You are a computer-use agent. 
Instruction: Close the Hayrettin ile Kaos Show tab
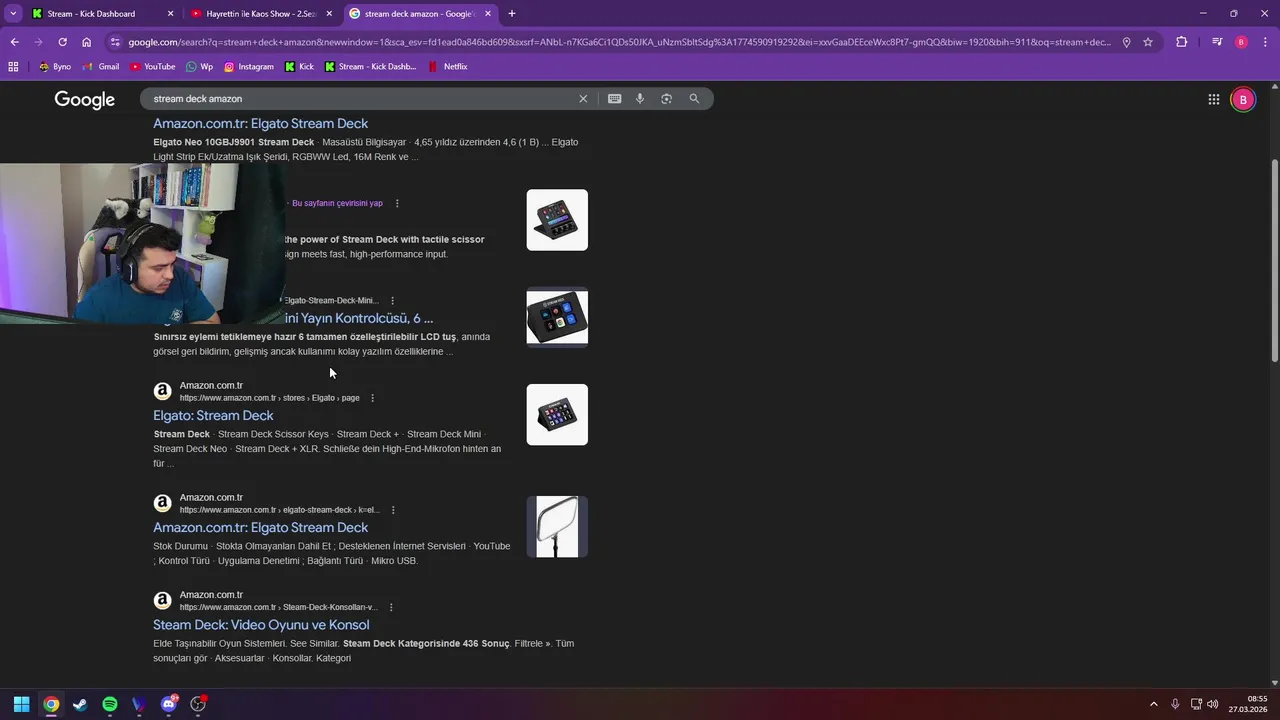329,14
